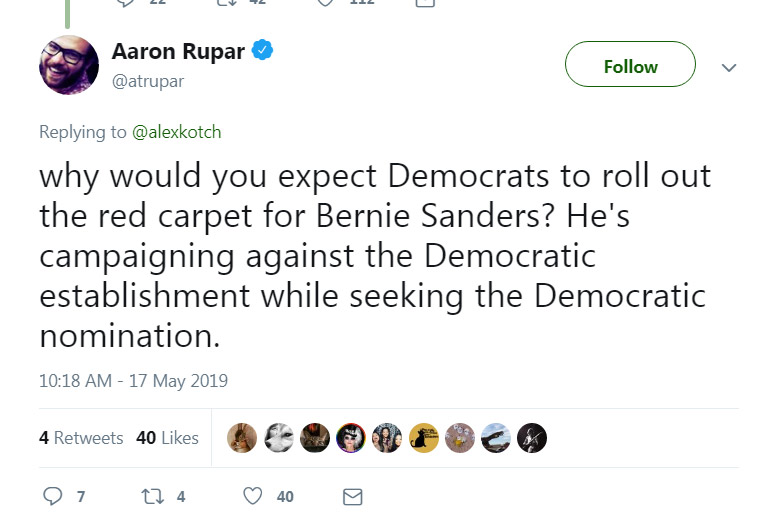Send tweet via Direct Message envelope icon
This screenshot has height=520, width=774.
click(352, 496)
